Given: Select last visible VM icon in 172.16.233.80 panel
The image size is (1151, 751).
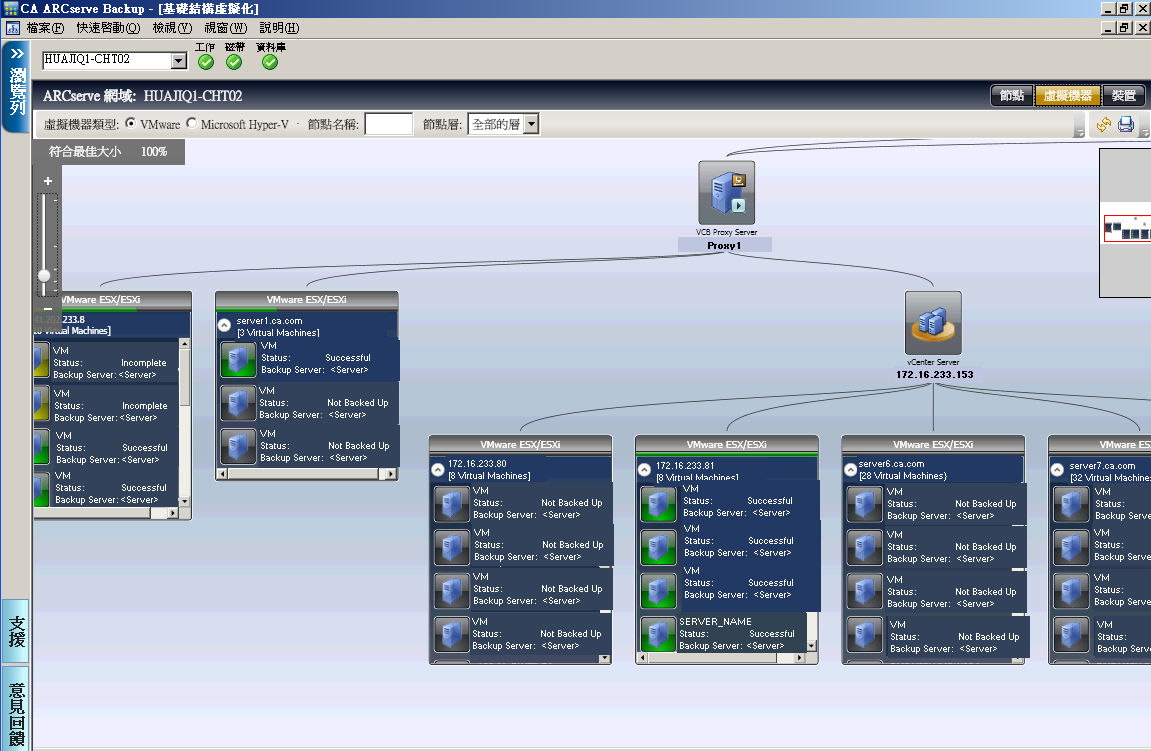Looking at the screenshot, I should 451,634.
